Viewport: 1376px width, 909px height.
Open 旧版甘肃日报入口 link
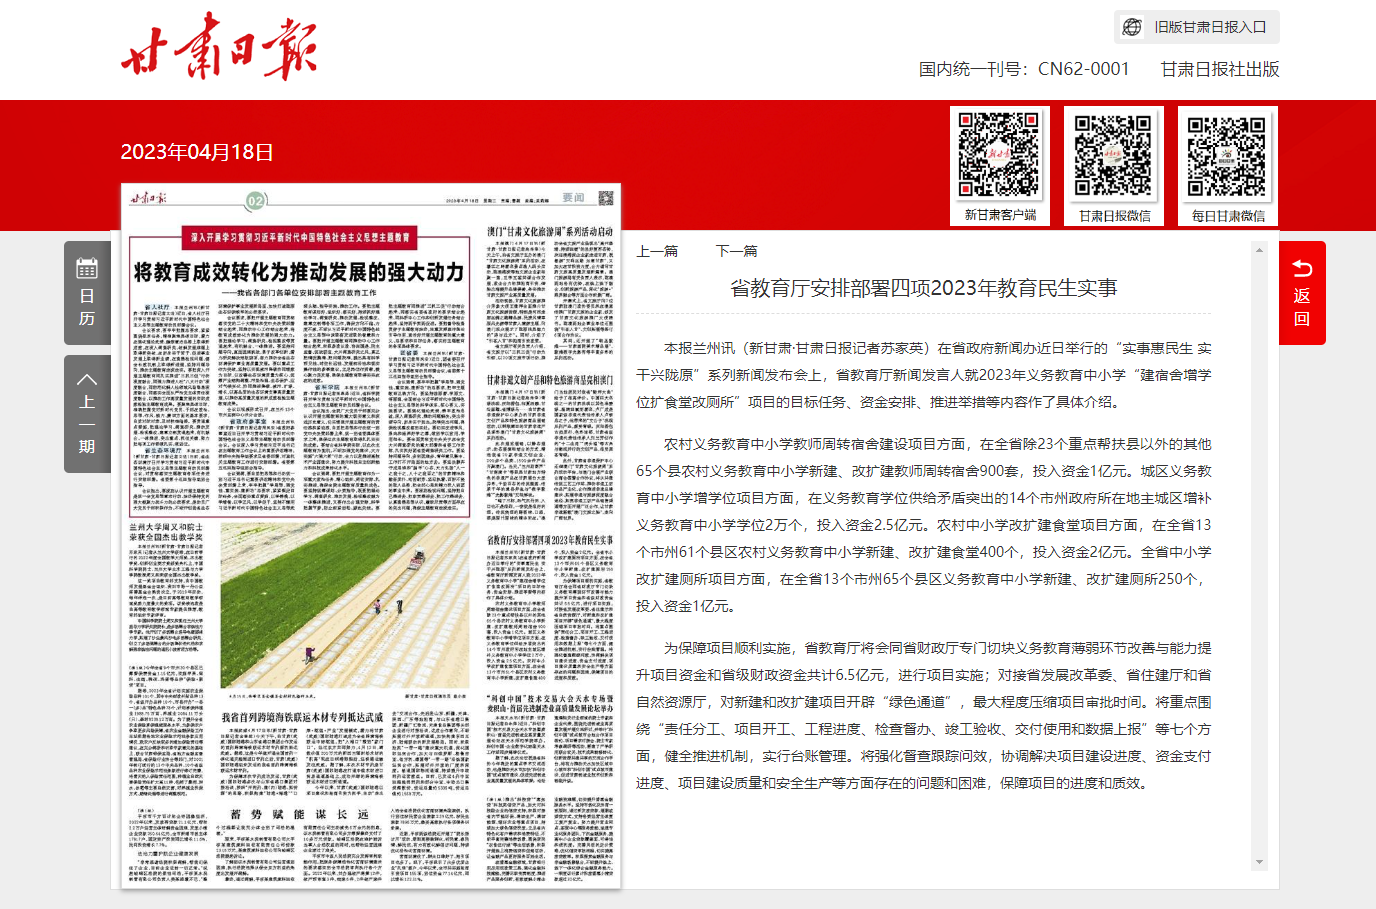[x=1210, y=27]
